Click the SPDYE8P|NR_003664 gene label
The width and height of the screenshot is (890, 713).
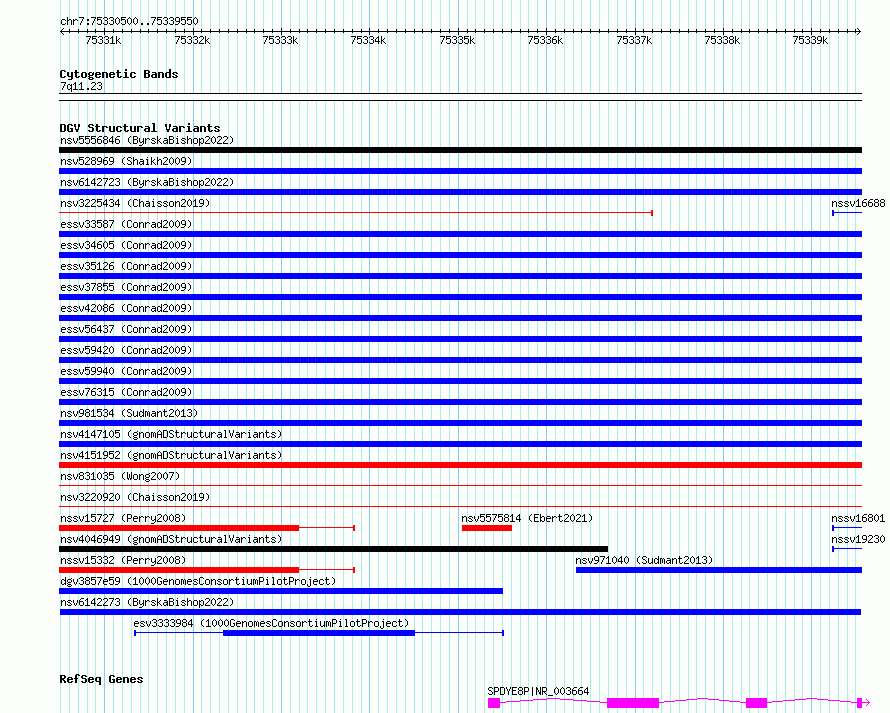point(538,691)
